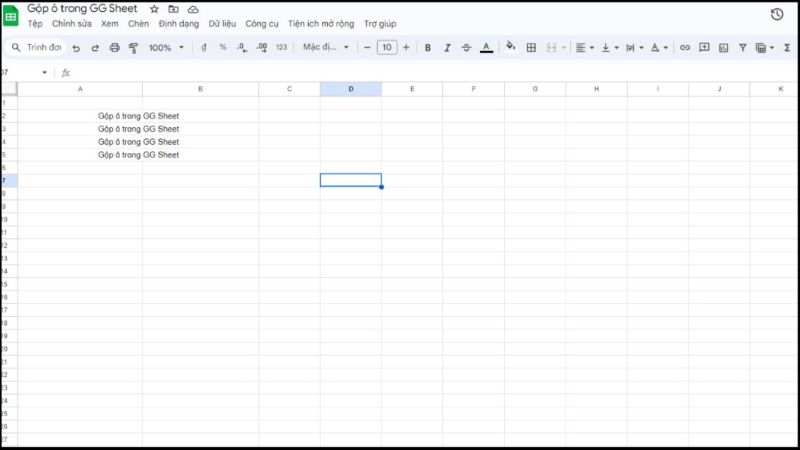The width and height of the screenshot is (800, 450).
Task: Toggle italic formatting
Action: 447,47
